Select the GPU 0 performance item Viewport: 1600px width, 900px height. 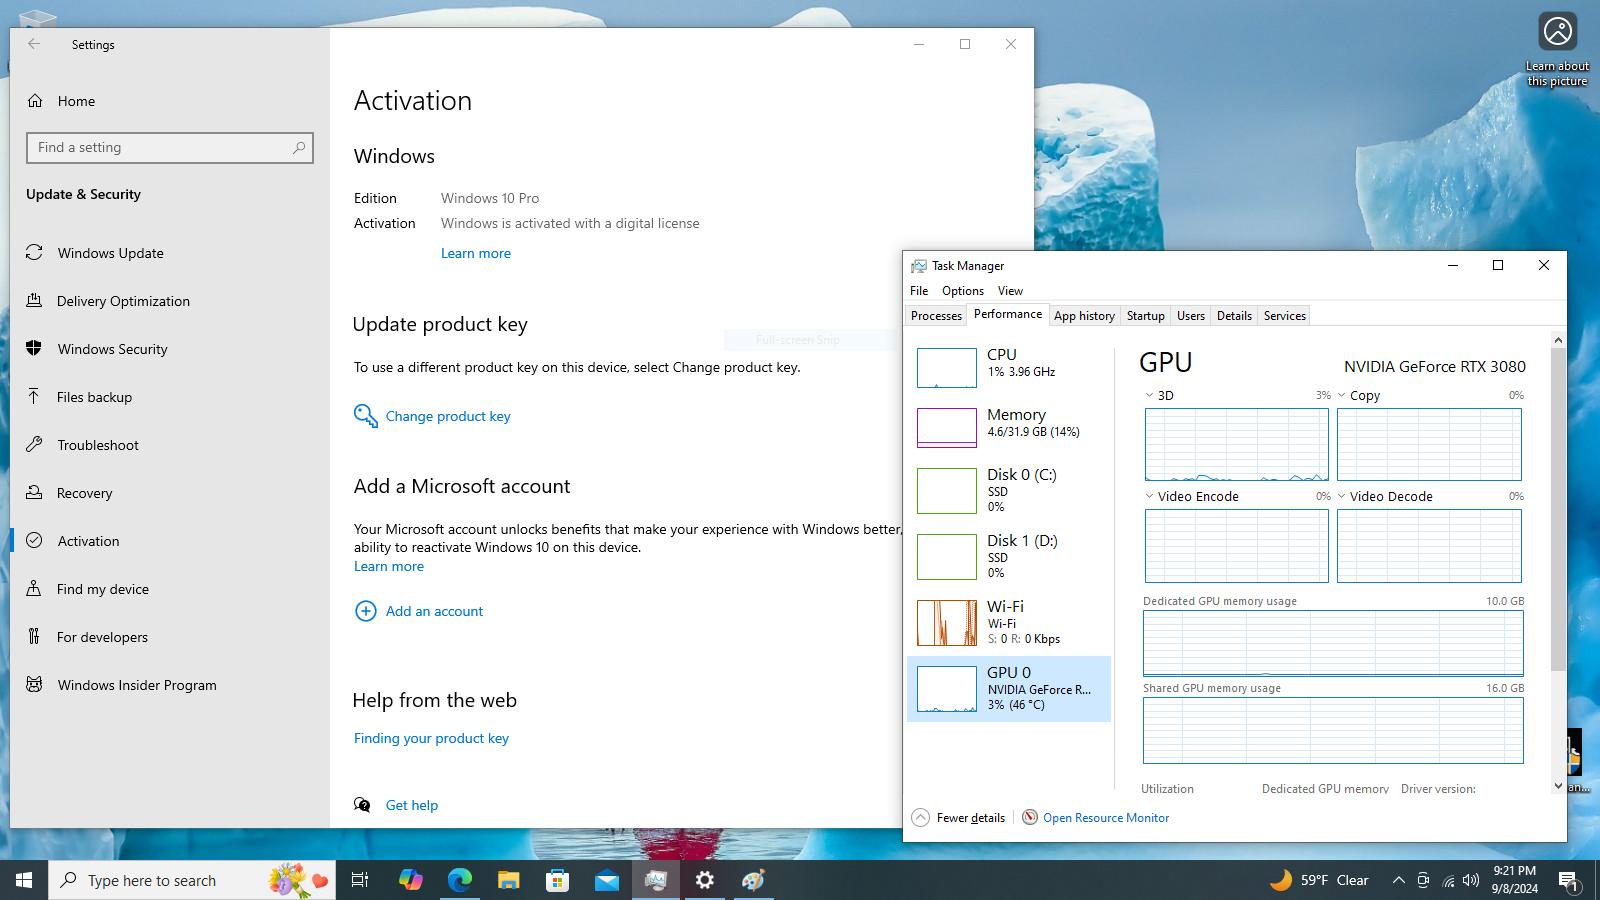[1009, 689]
